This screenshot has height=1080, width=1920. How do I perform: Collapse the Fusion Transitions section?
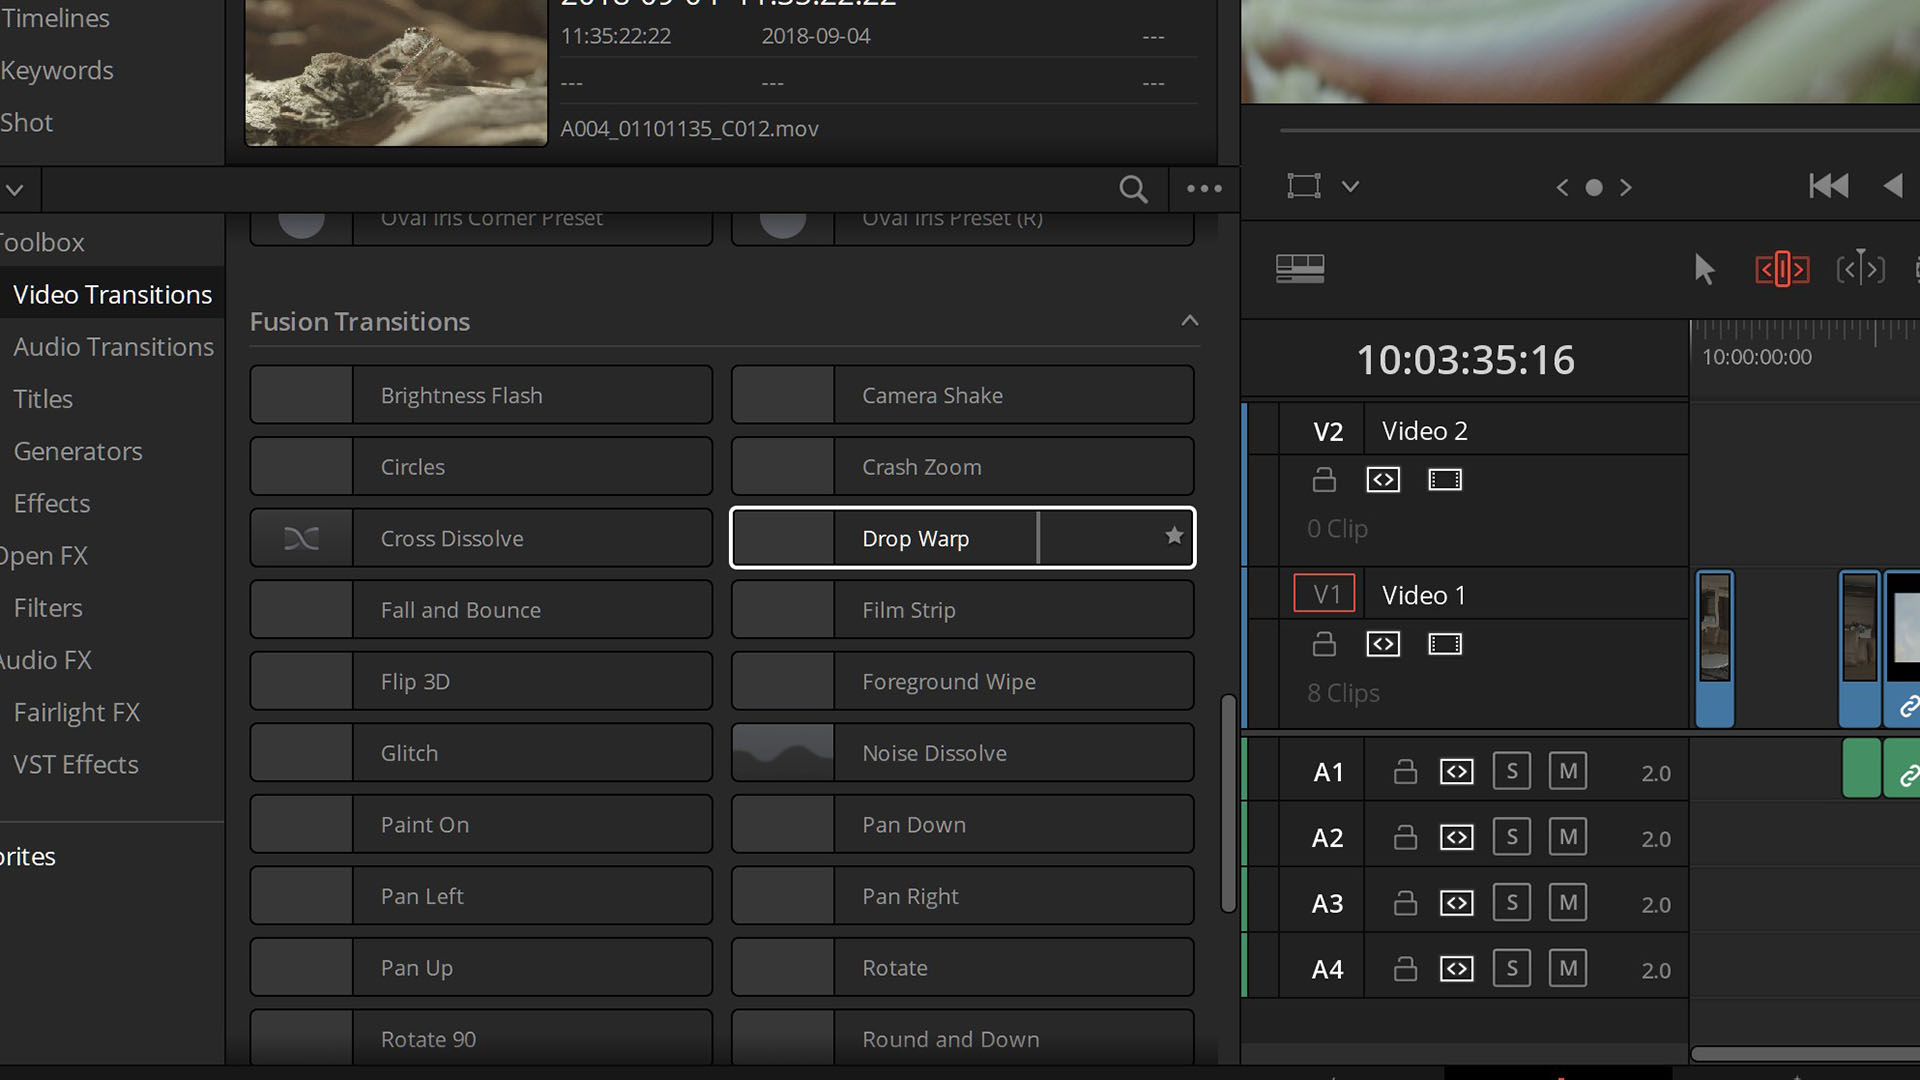(x=1189, y=320)
